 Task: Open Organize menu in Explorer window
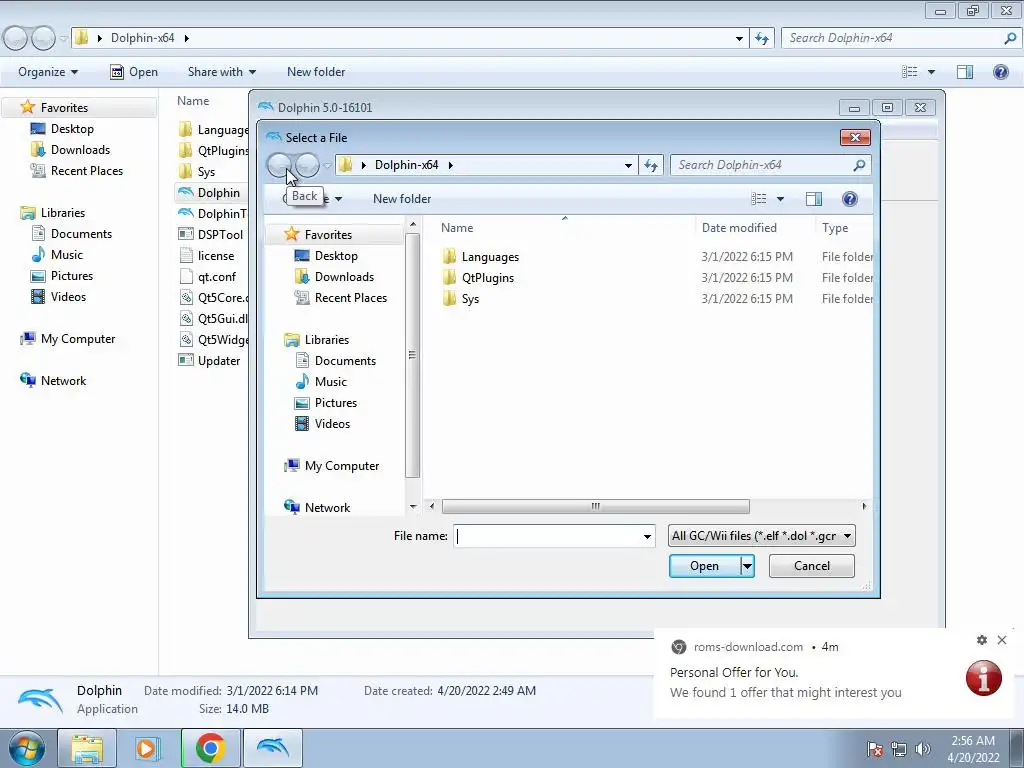(x=48, y=72)
